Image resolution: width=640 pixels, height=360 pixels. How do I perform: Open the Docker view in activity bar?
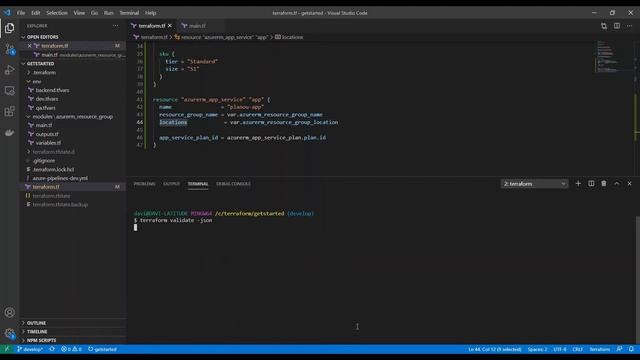9,133
